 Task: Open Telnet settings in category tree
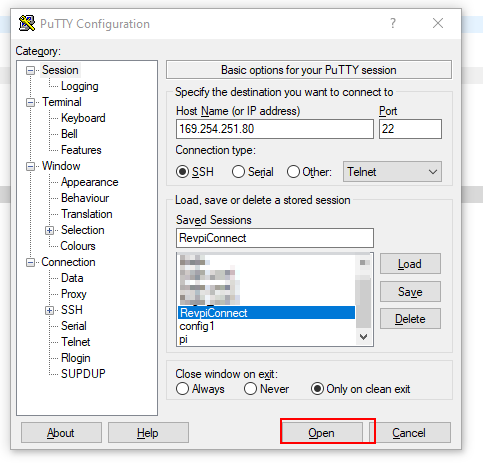coord(76,342)
